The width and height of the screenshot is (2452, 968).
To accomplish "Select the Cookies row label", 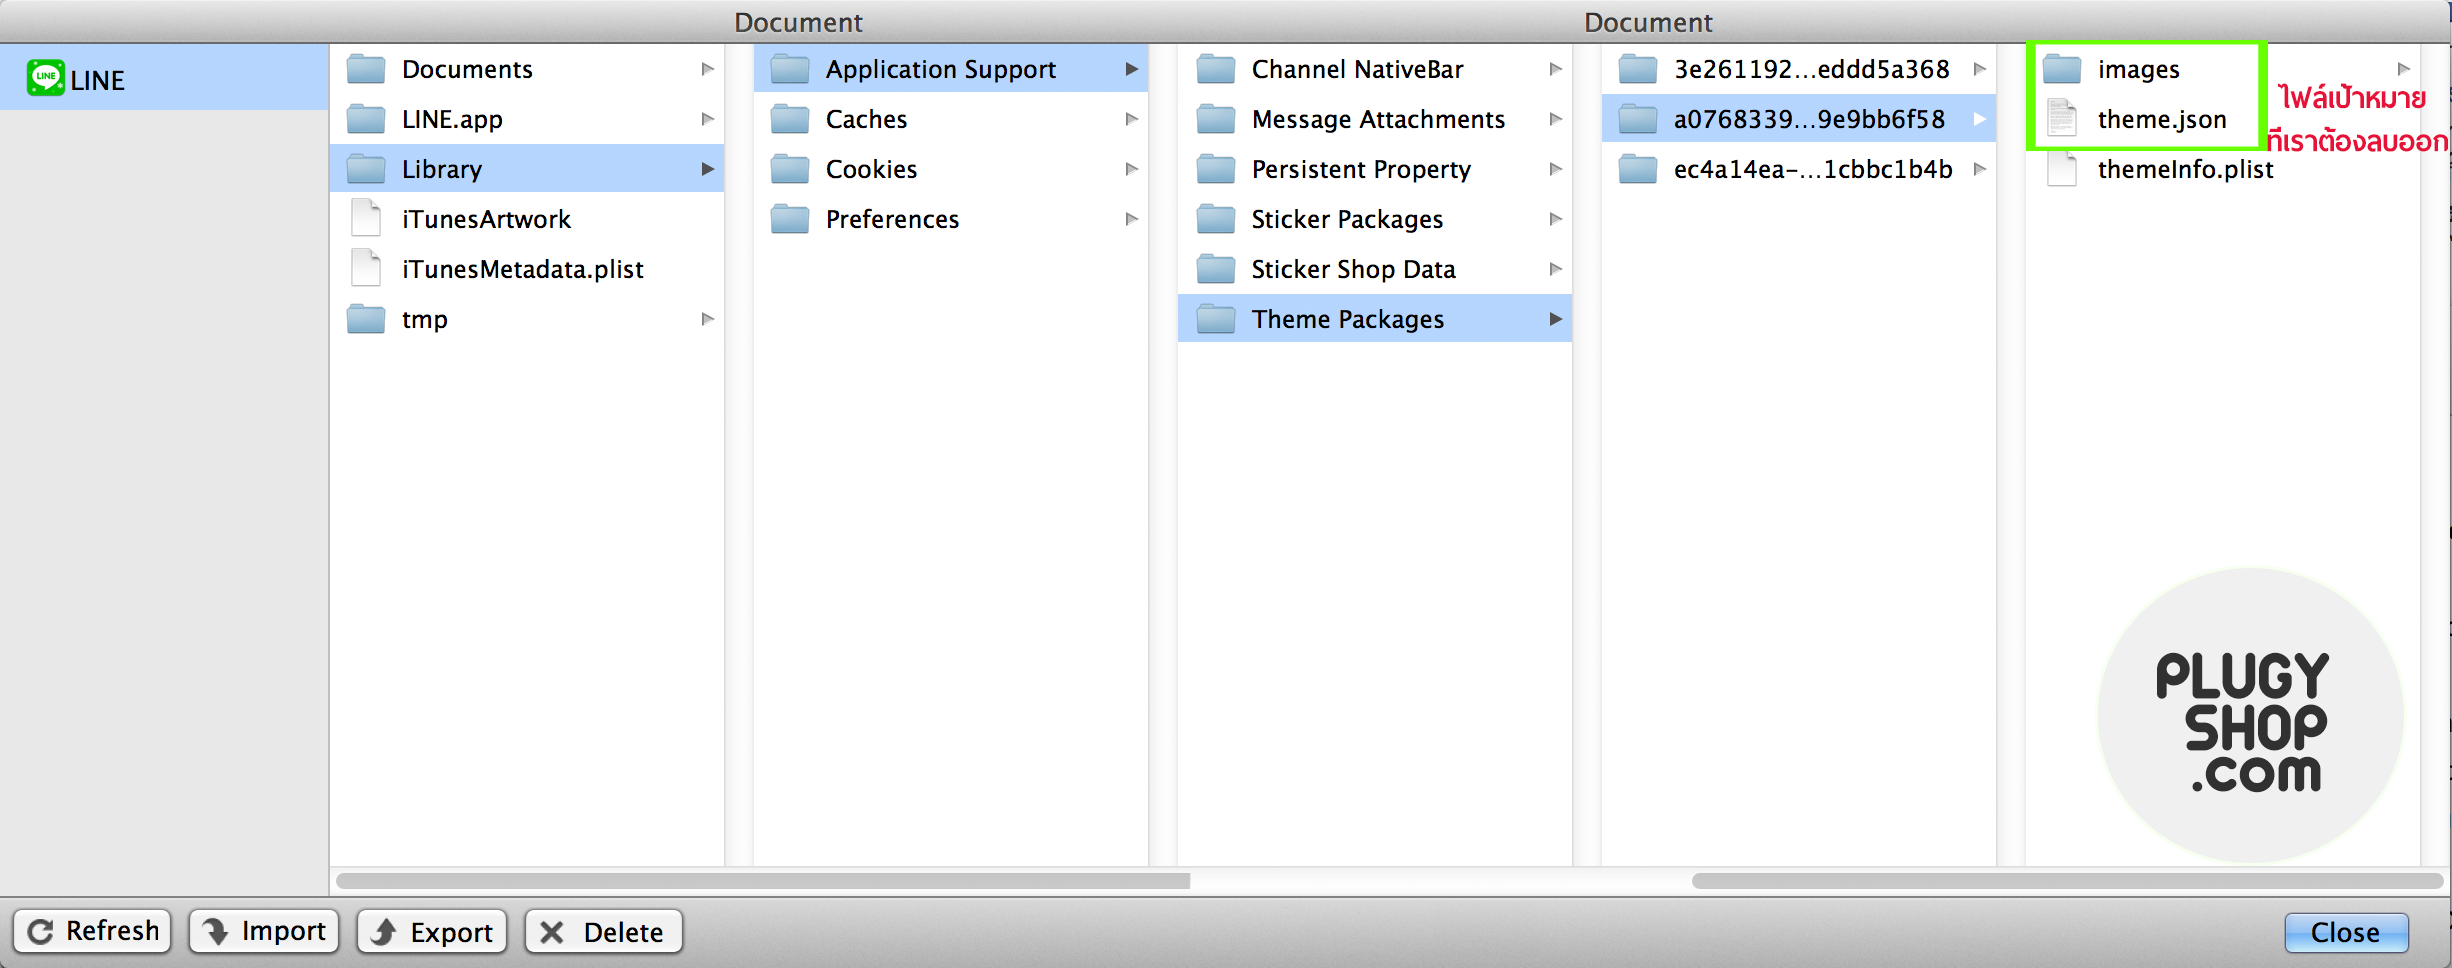I will point(871,169).
